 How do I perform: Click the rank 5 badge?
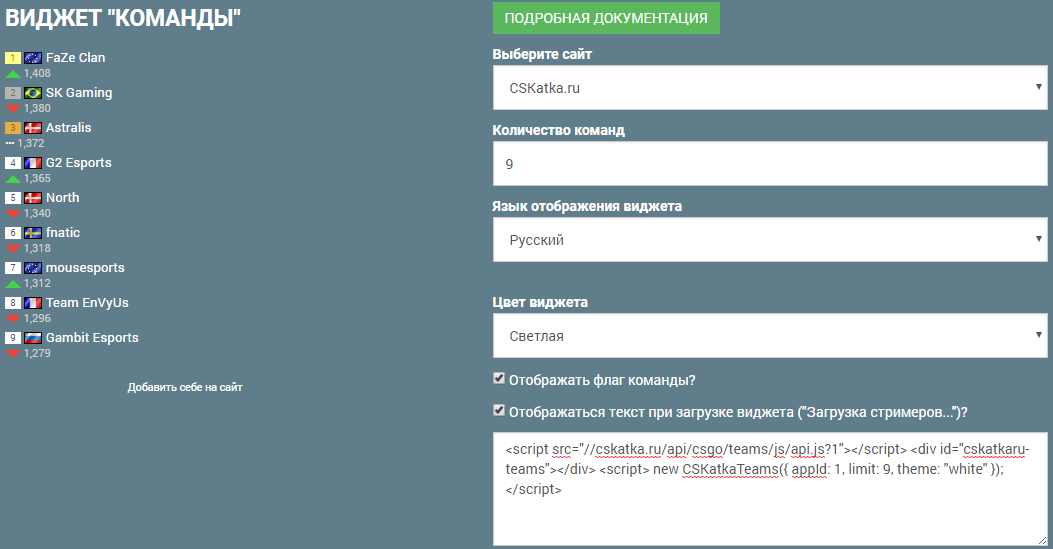13,198
